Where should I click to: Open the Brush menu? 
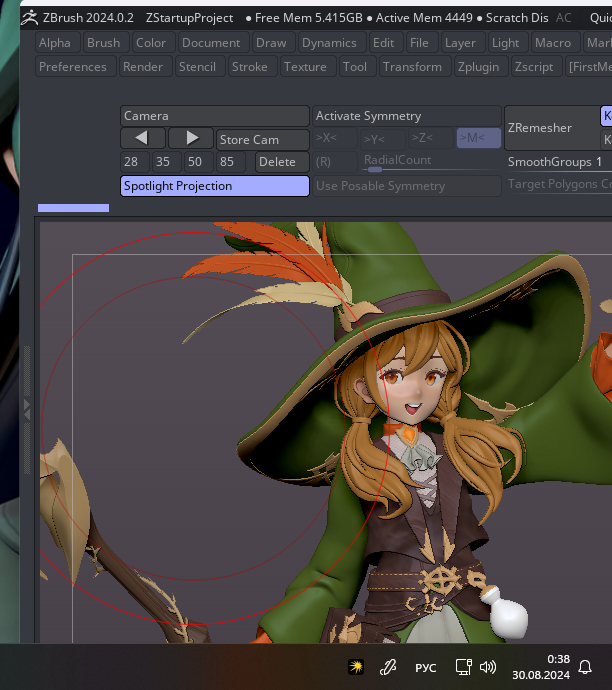pos(104,43)
